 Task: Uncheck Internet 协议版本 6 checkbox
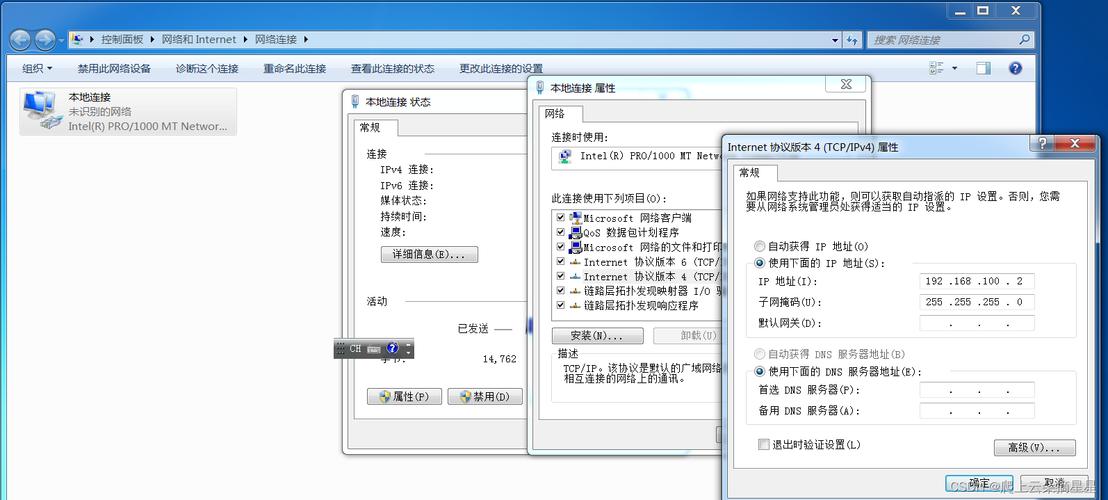coord(560,262)
